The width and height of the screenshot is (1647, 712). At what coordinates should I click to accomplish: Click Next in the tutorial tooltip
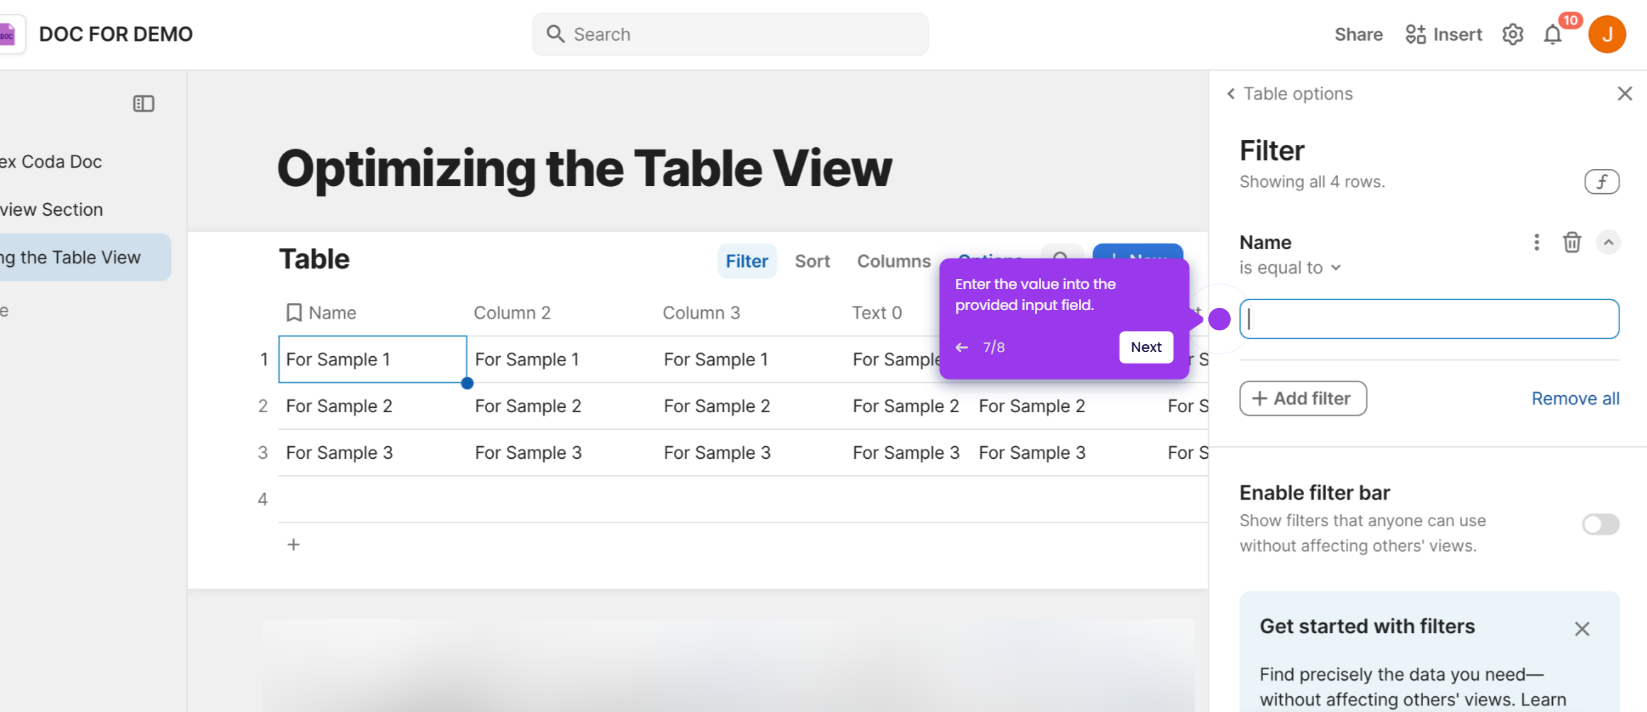pos(1145,347)
